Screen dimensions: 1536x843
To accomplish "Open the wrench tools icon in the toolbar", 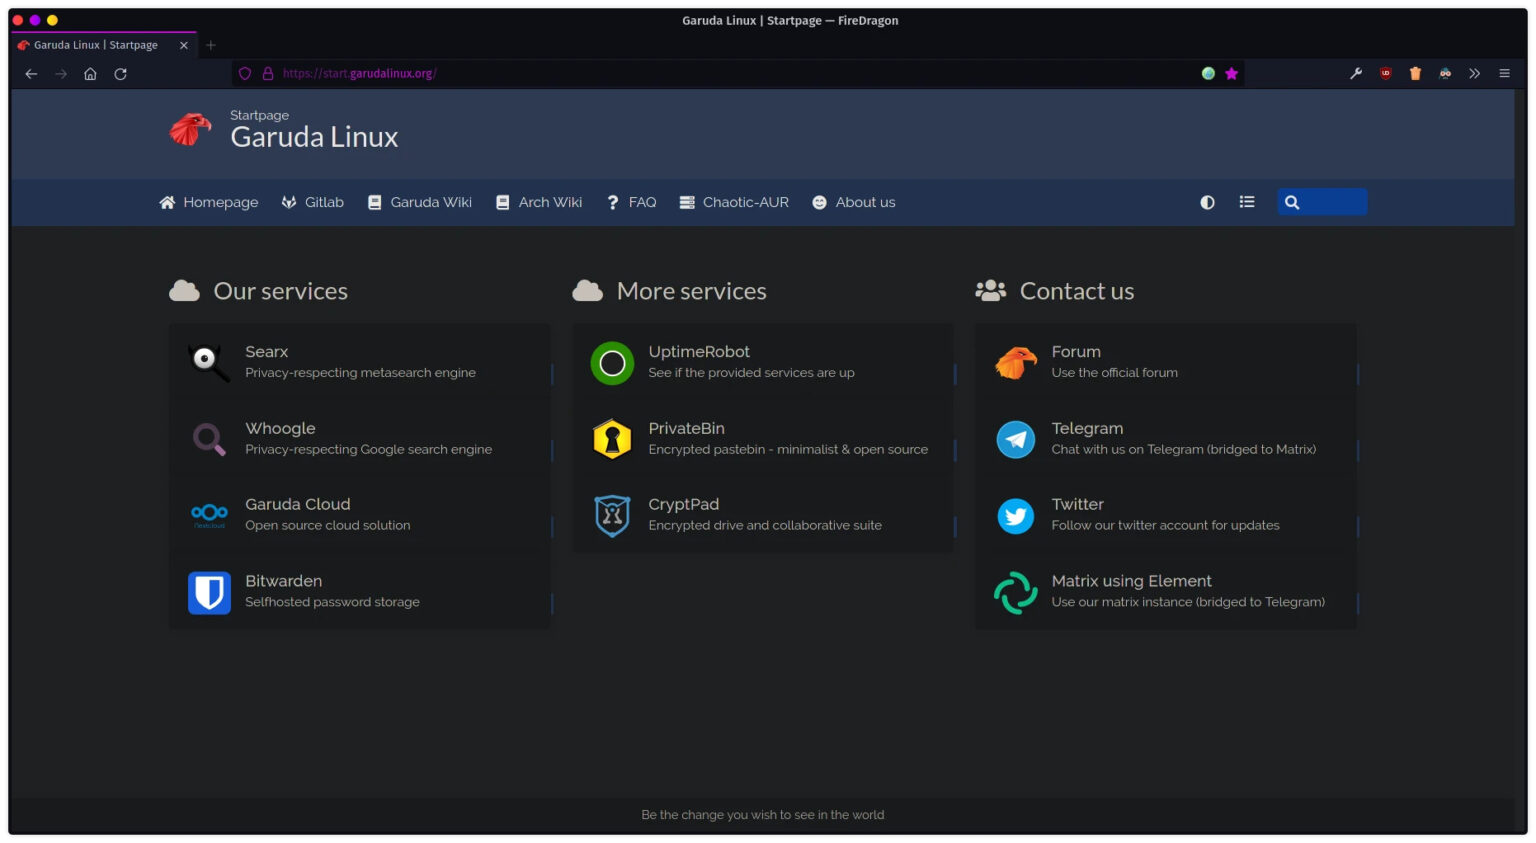I will (1355, 73).
